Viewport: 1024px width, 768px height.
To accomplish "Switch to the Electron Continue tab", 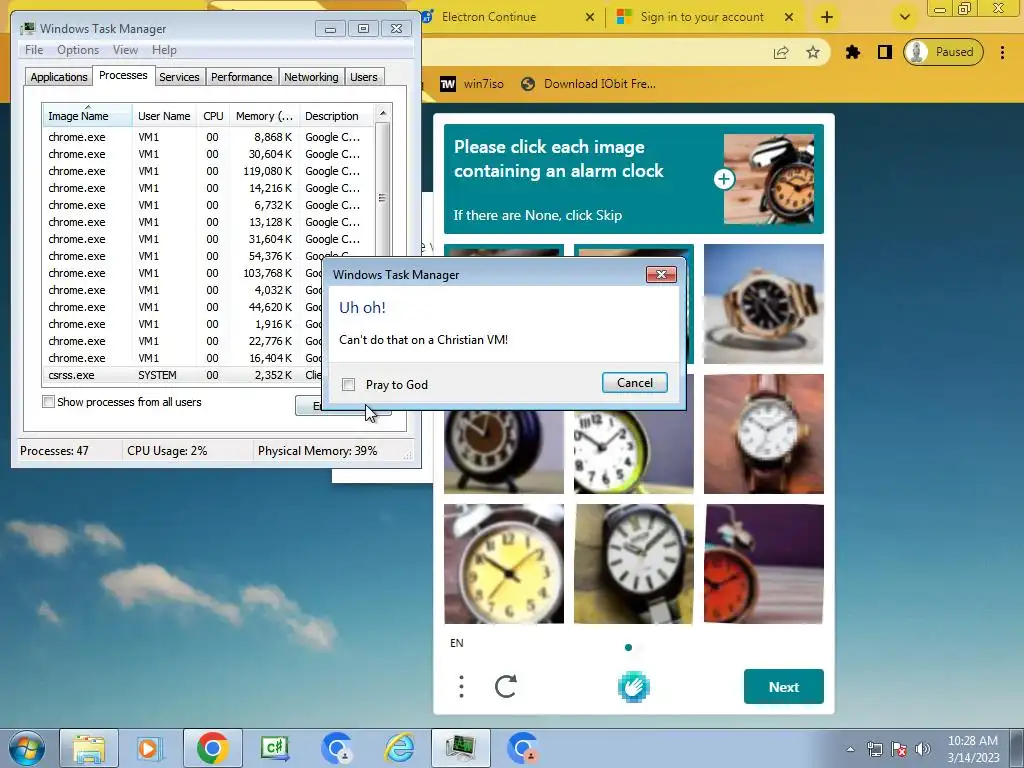I will (x=506, y=17).
